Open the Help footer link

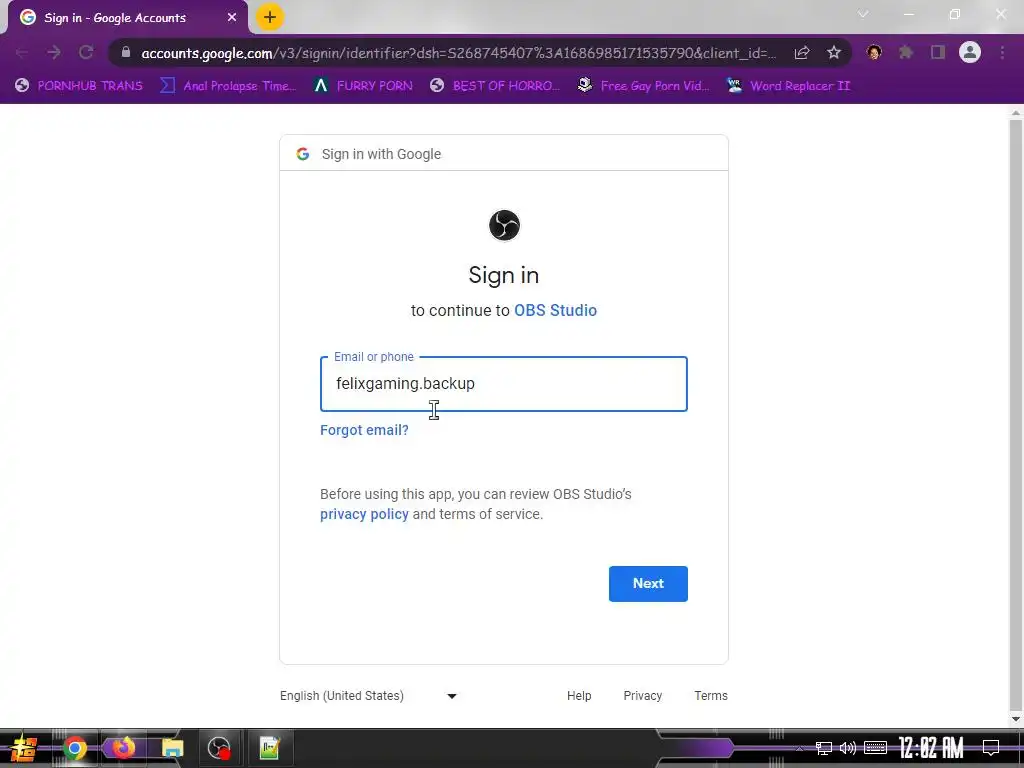(x=579, y=696)
